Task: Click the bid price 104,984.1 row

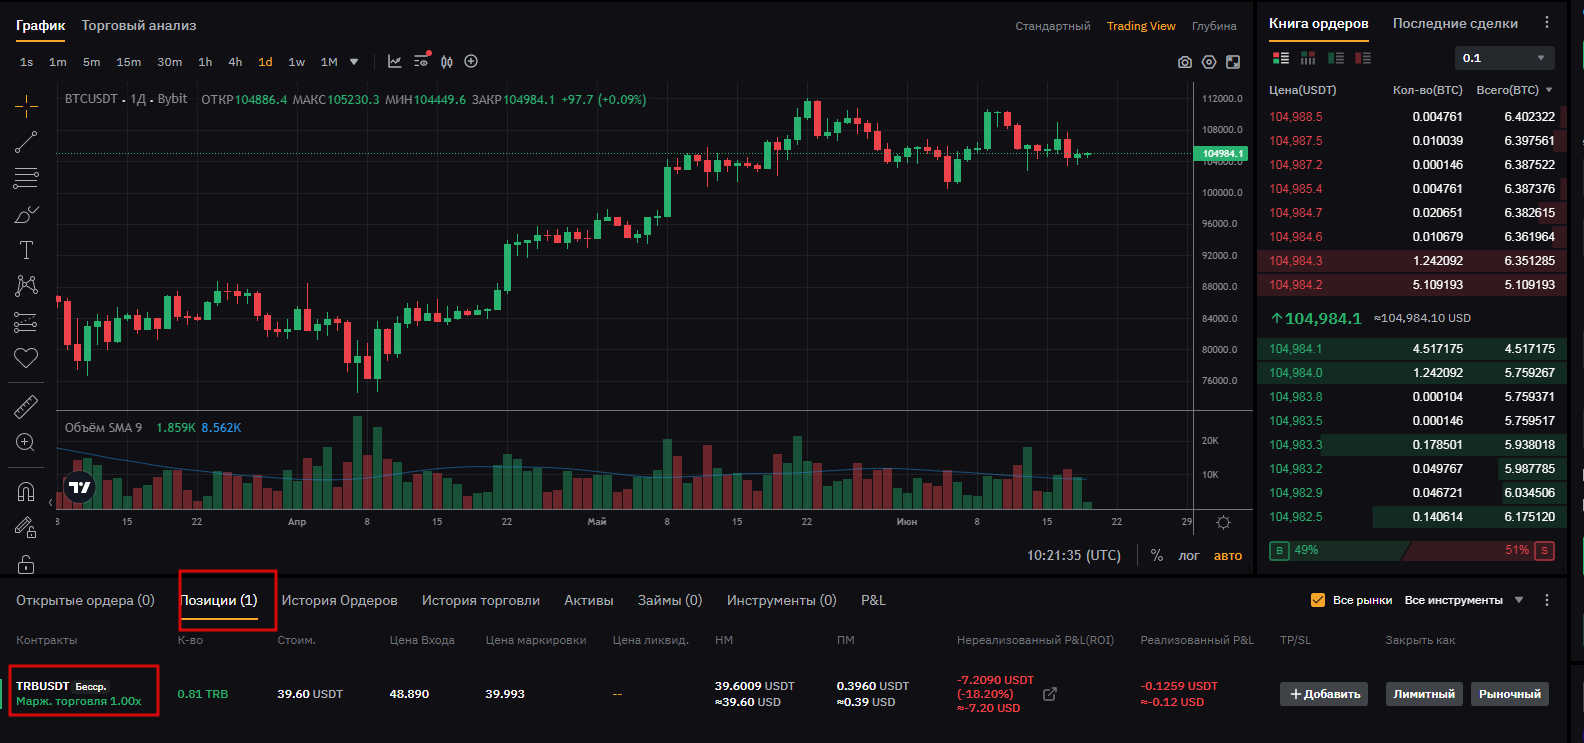Action: [1411, 349]
